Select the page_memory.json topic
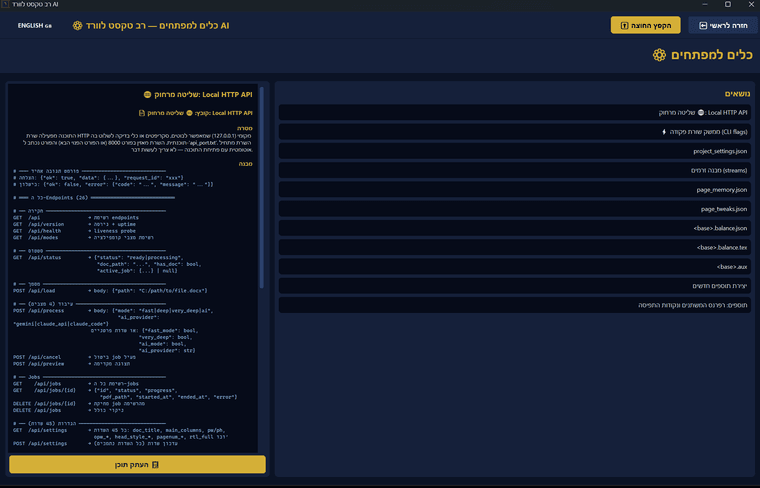The height and width of the screenshot is (488, 760). click(514, 189)
